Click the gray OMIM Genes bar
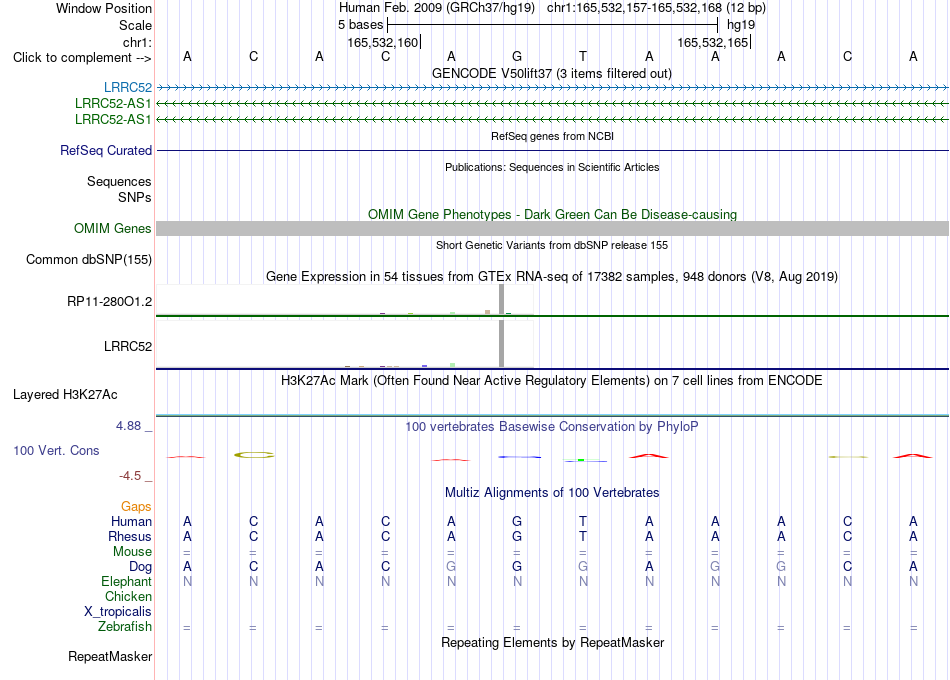Viewport: 950px width, 680px height. (552, 228)
